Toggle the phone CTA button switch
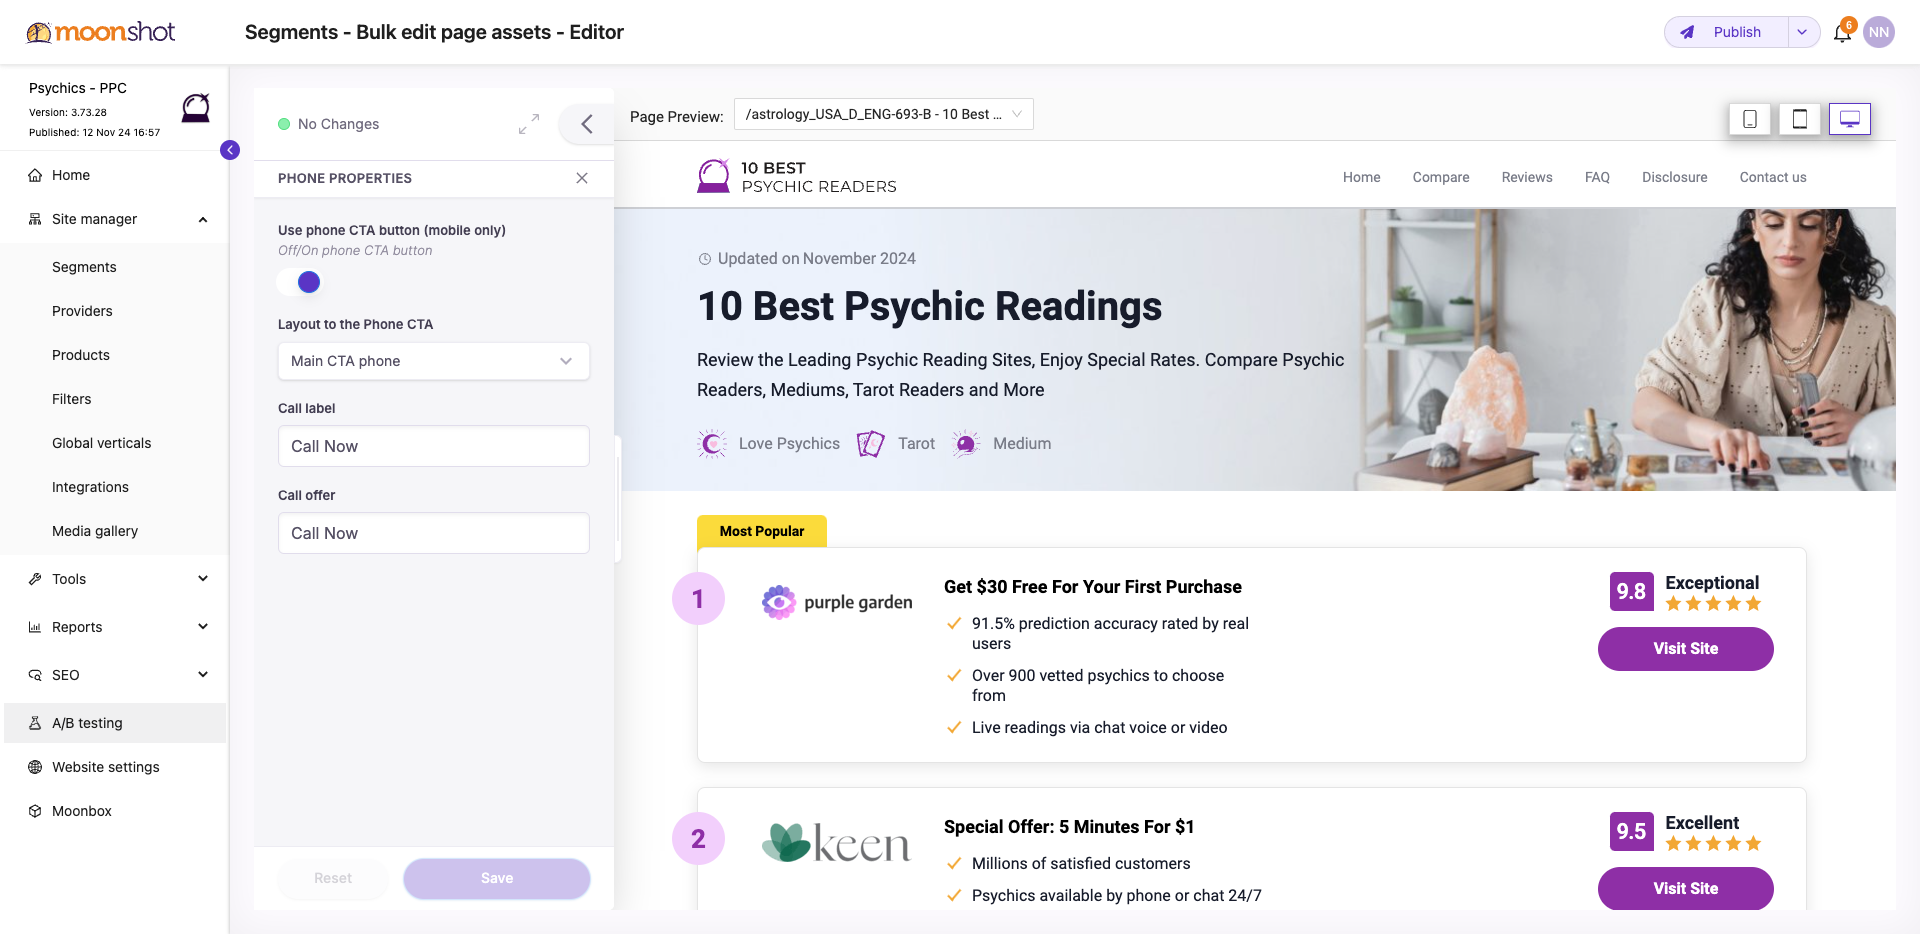The height and width of the screenshot is (934, 1920). [x=299, y=282]
